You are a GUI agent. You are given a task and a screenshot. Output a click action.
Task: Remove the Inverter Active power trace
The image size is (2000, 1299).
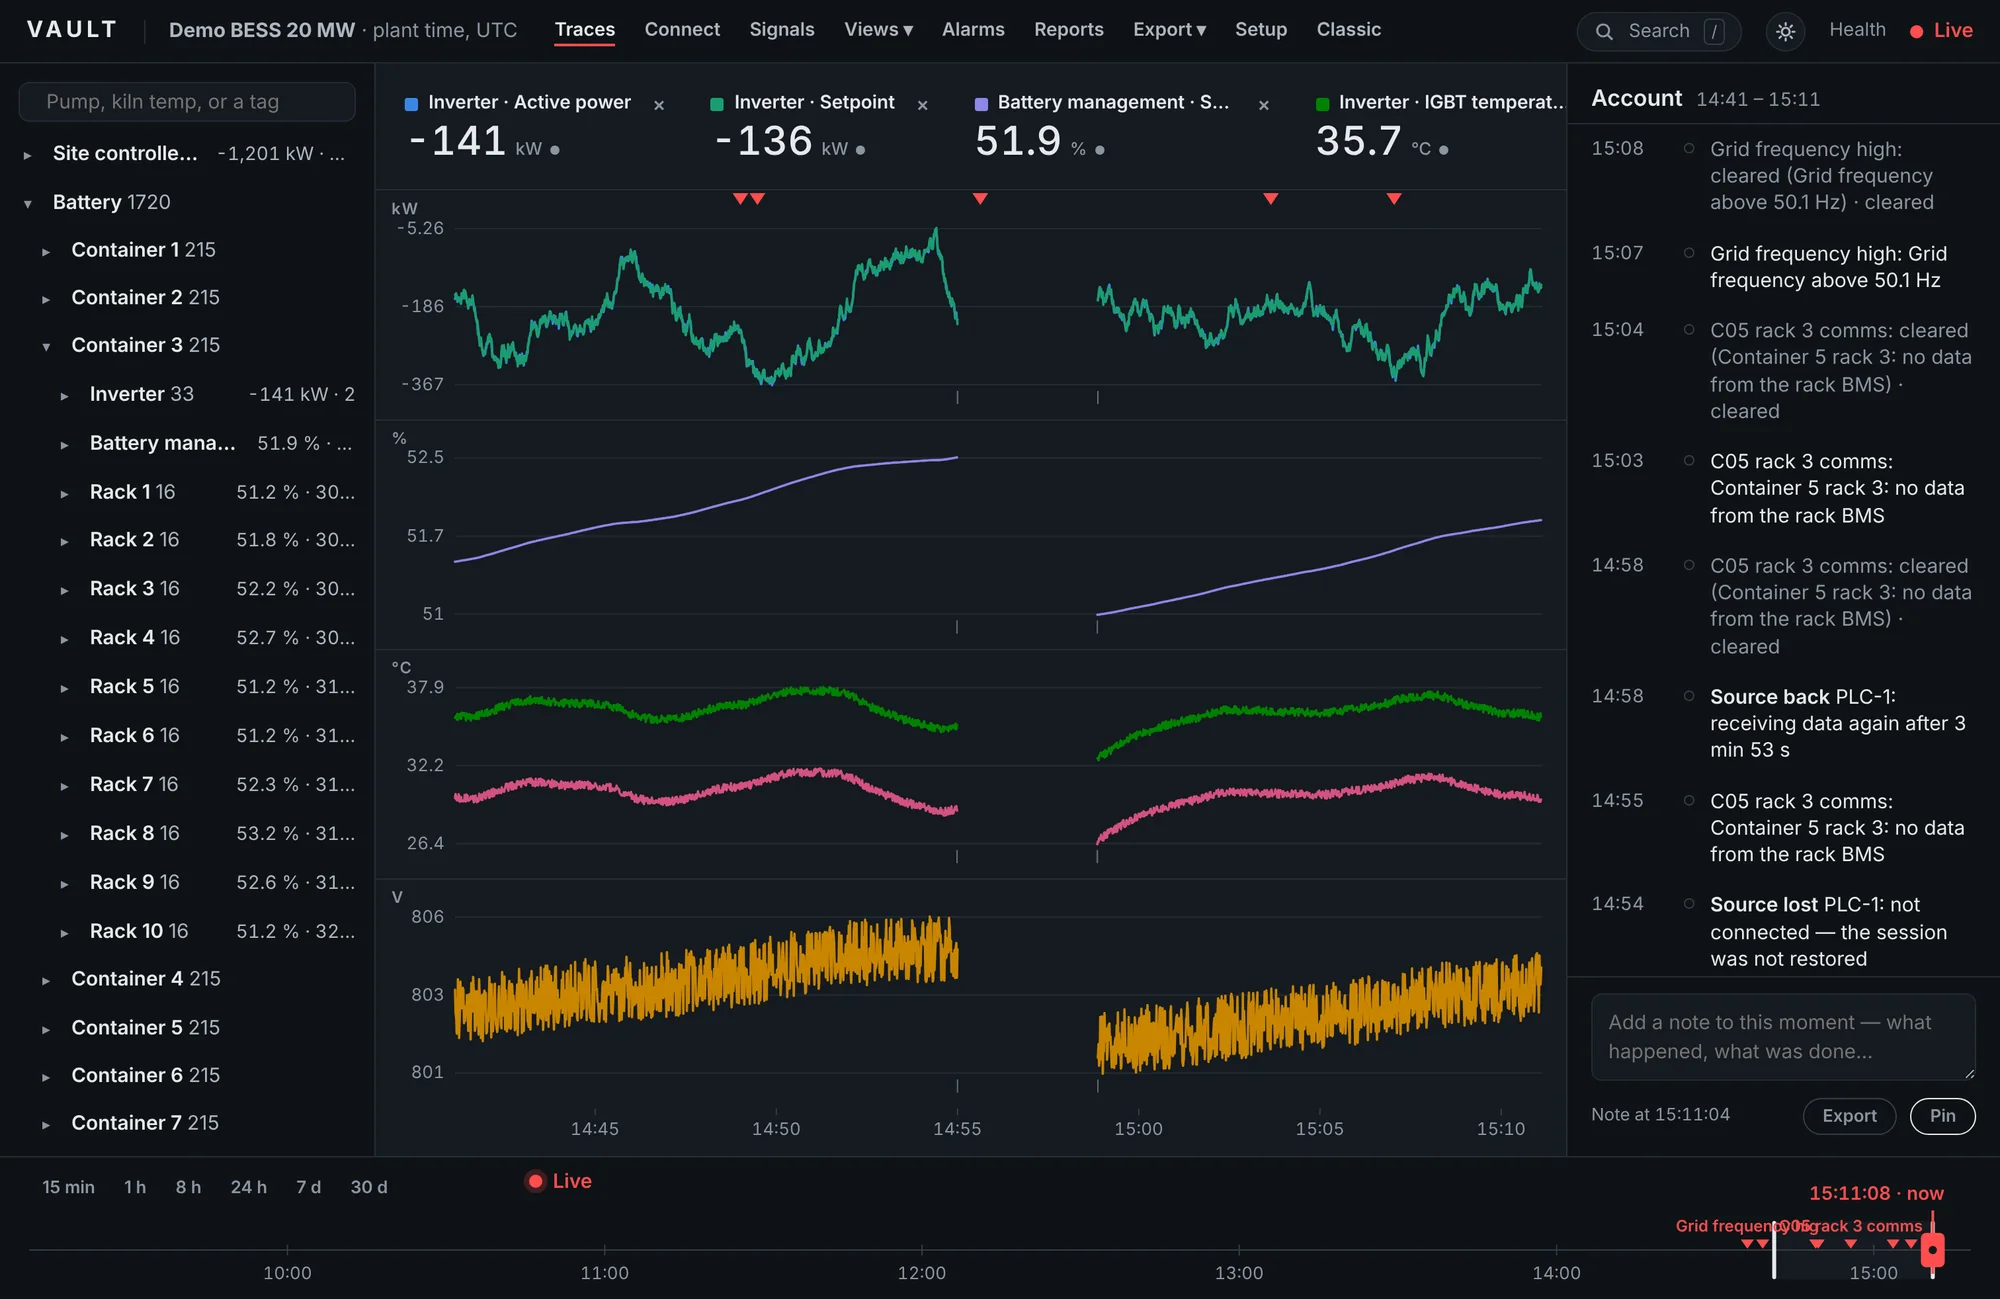pyautogui.click(x=659, y=105)
